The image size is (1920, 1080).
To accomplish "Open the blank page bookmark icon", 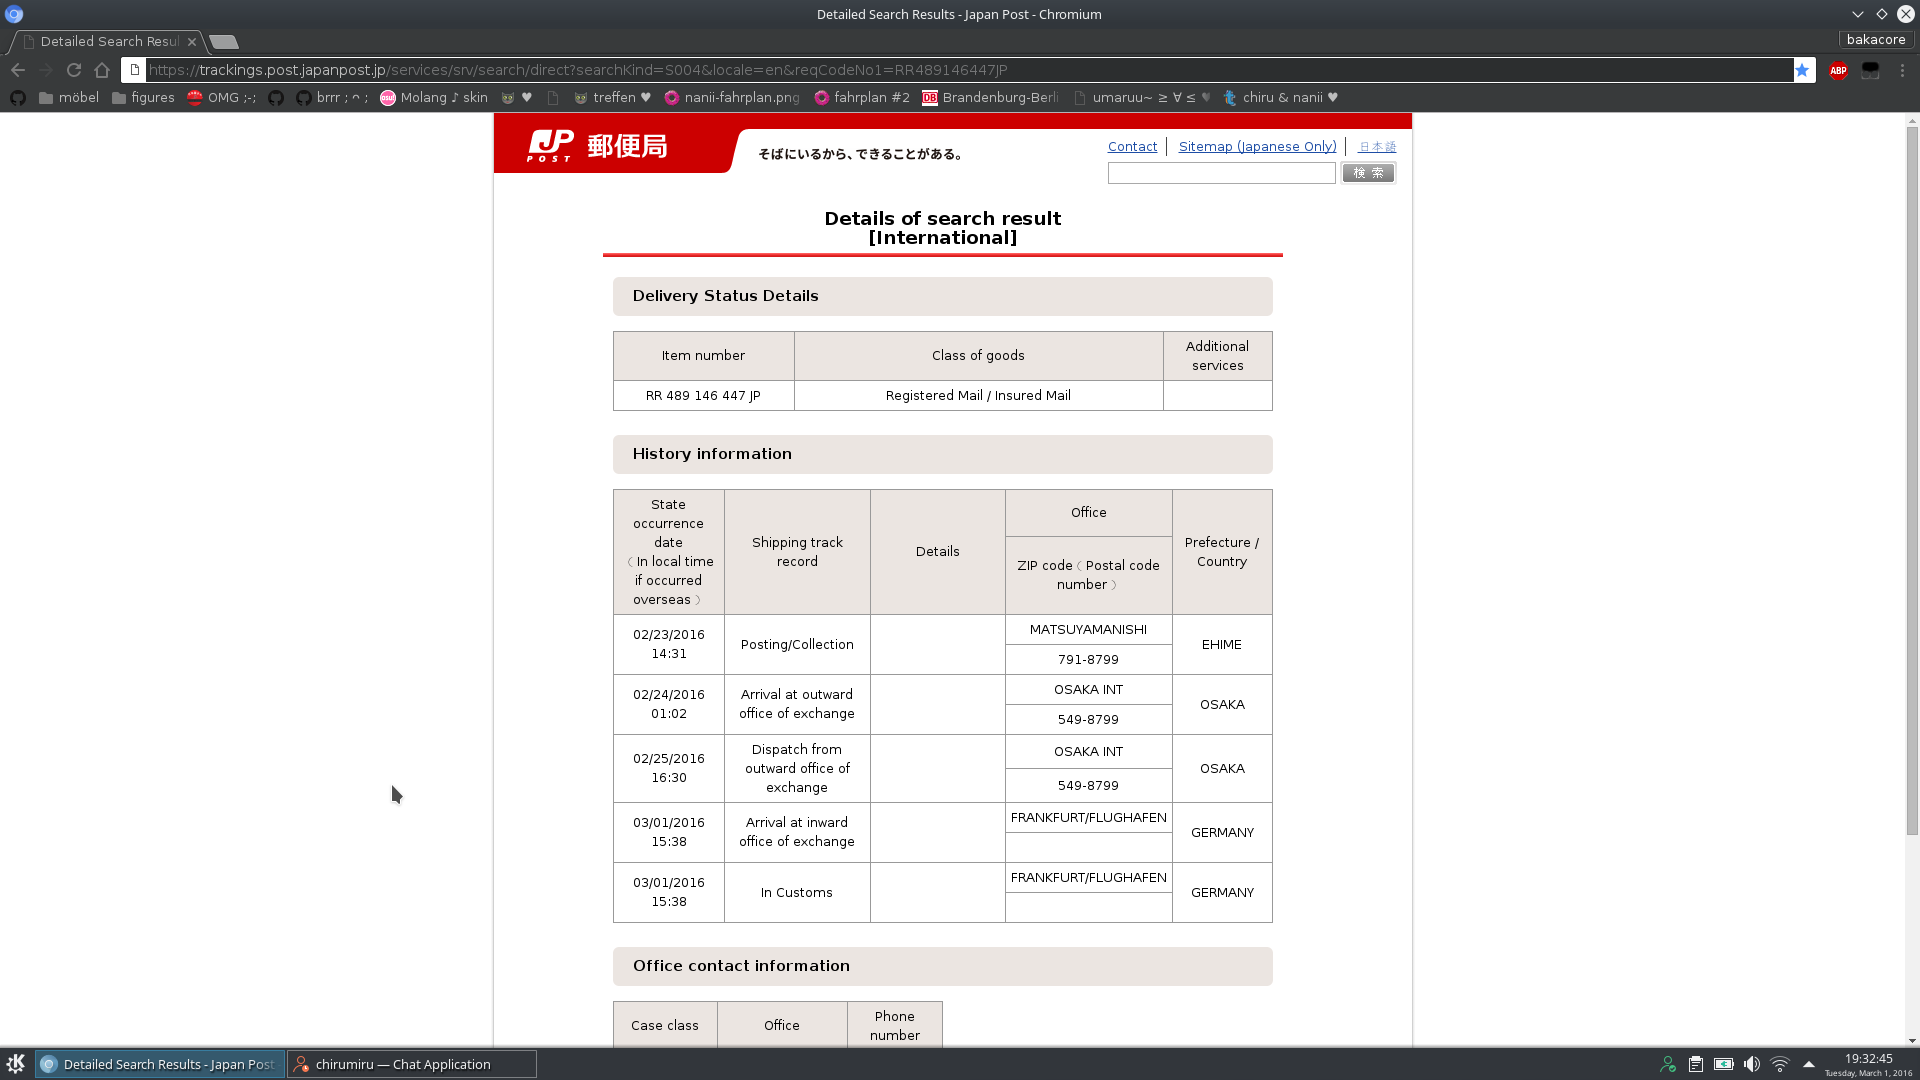I will point(553,98).
